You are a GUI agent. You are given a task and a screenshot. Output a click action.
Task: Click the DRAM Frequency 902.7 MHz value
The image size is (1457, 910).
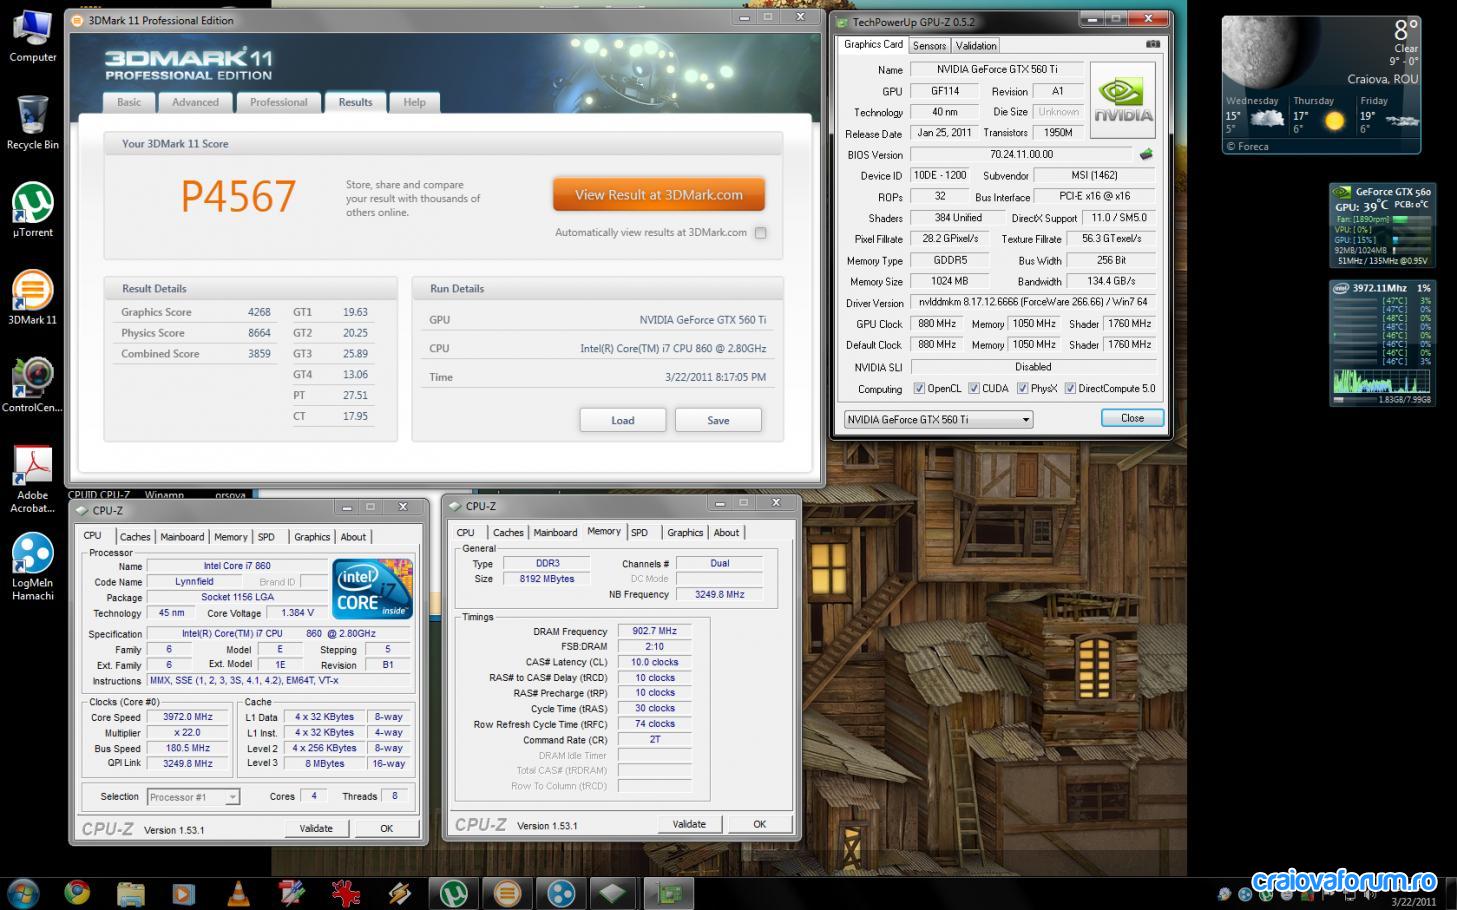[654, 631]
